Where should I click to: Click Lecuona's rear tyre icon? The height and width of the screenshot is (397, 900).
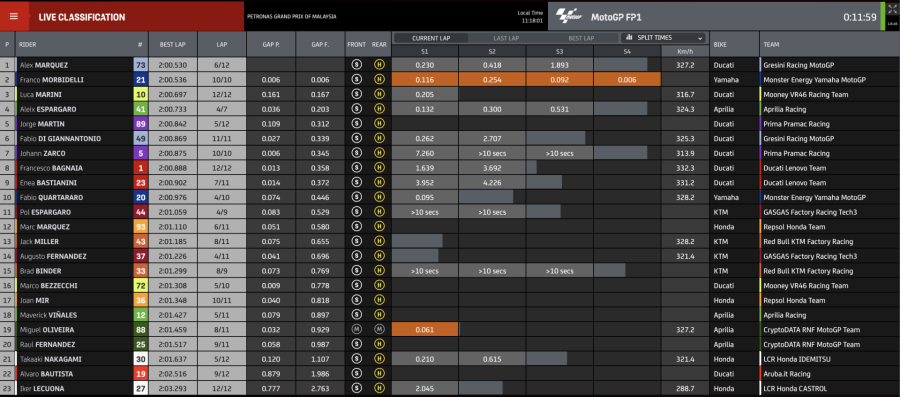[379, 389]
